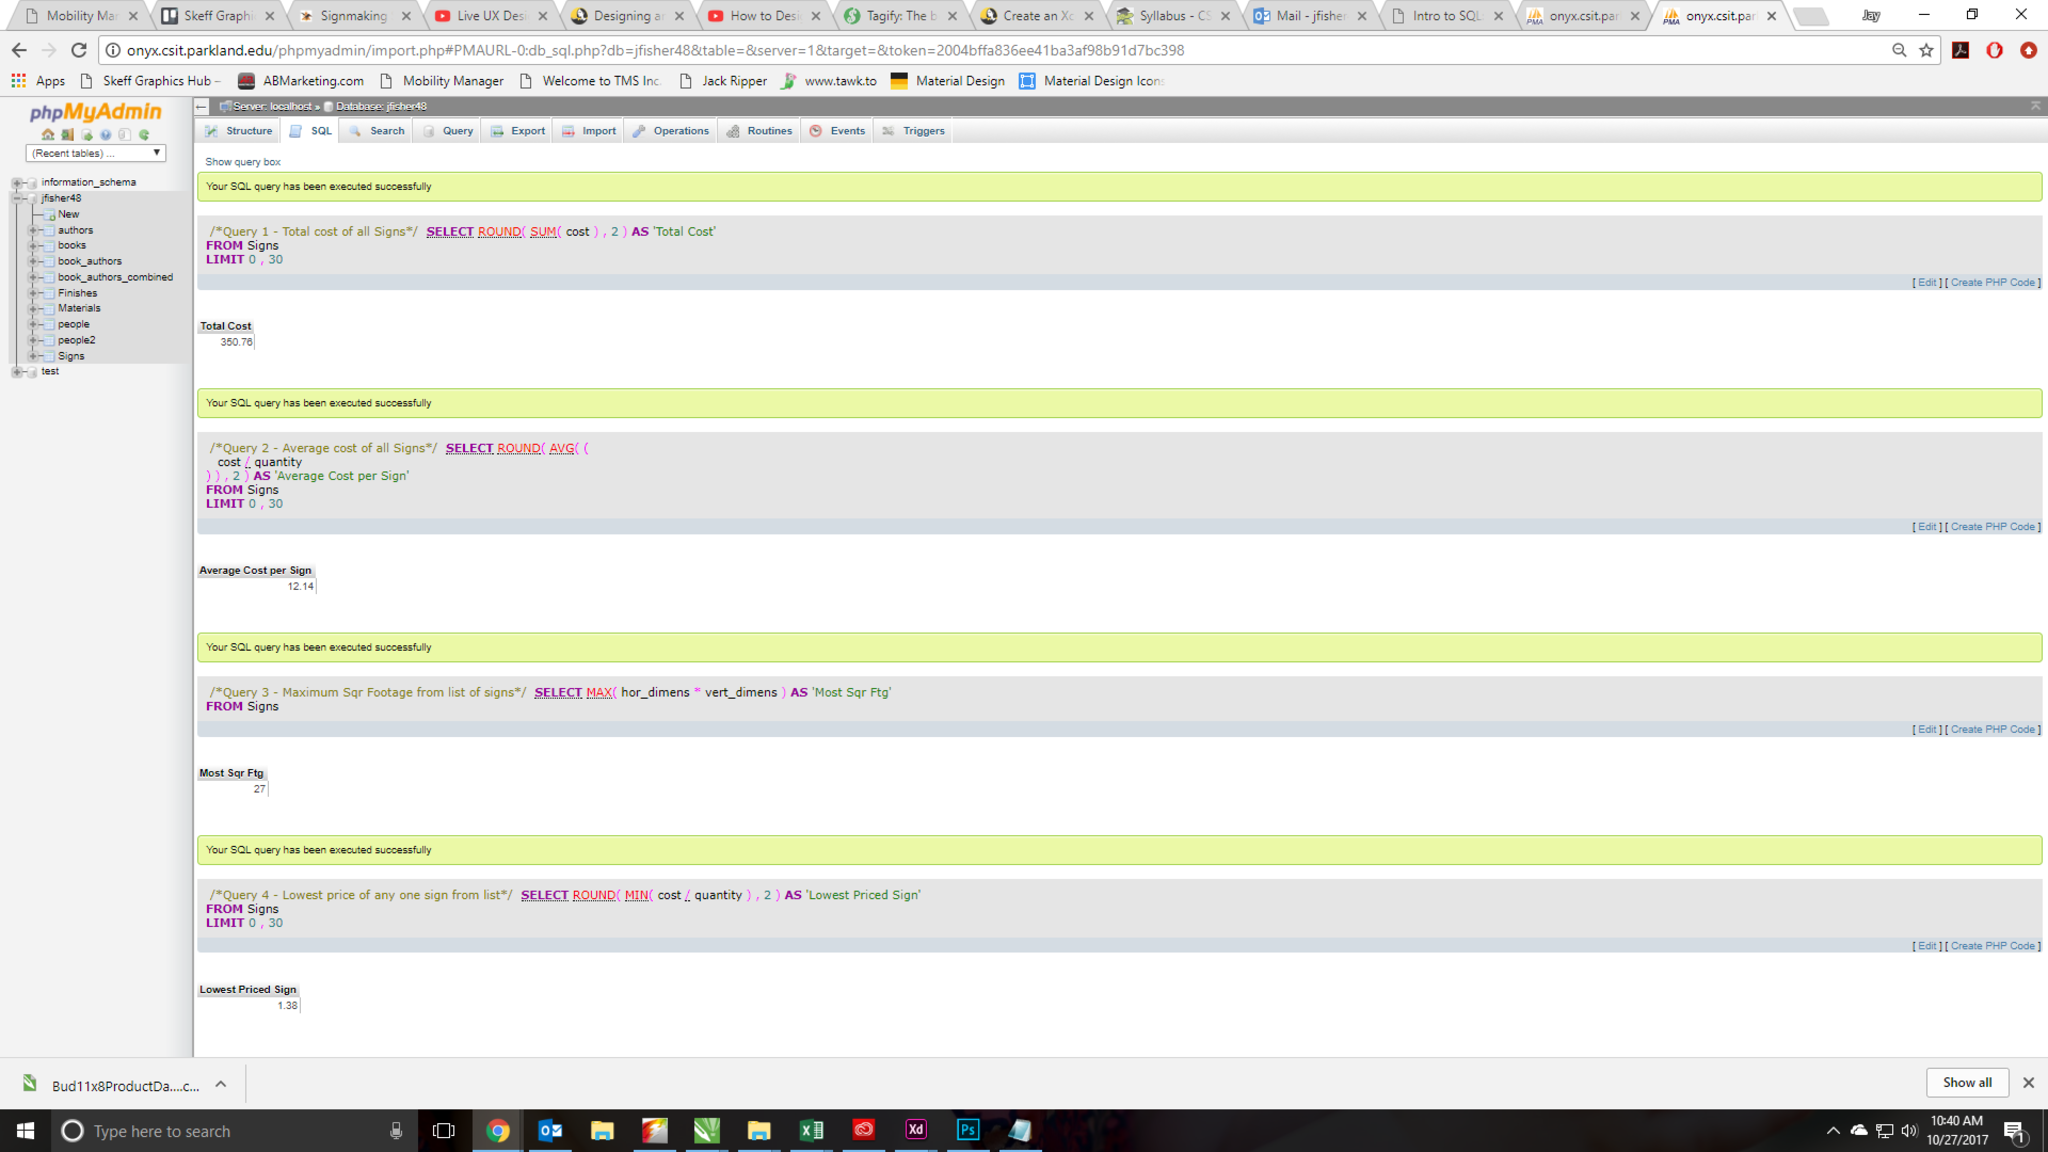Open phpMyAdmin documentation help icon

tap(105, 134)
